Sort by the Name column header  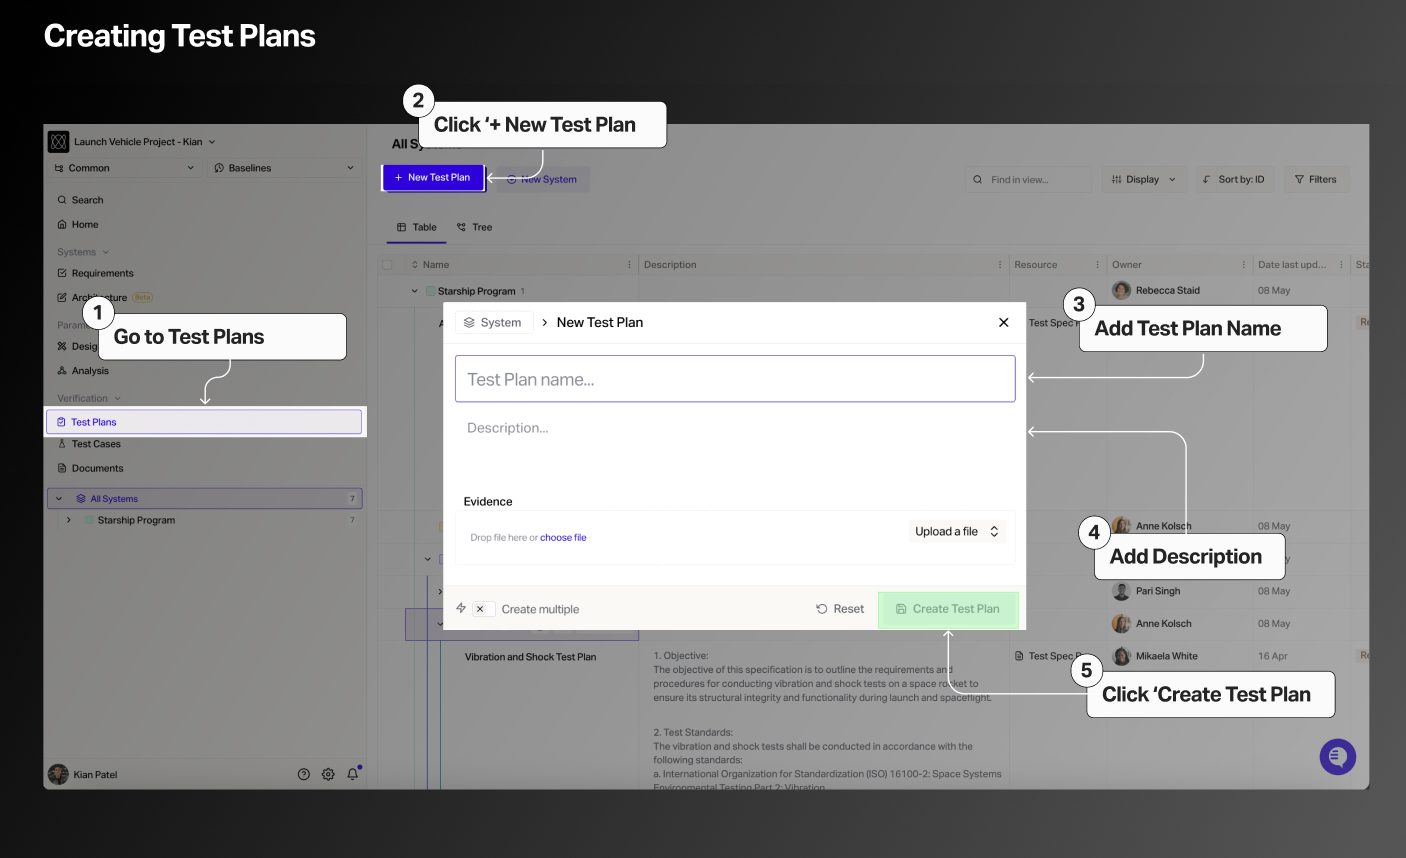436,265
